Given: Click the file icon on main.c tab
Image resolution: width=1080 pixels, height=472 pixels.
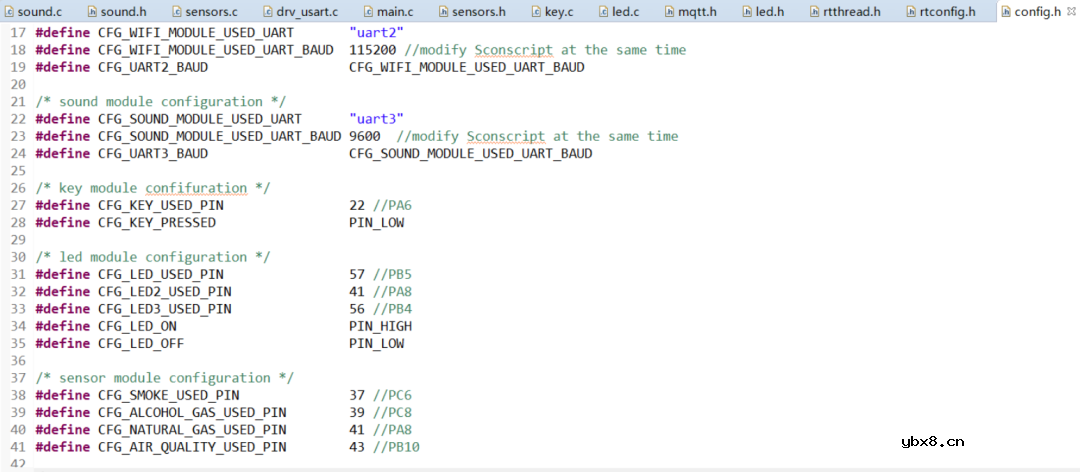Looking at the screenshot, I should [x=367, y=12].
